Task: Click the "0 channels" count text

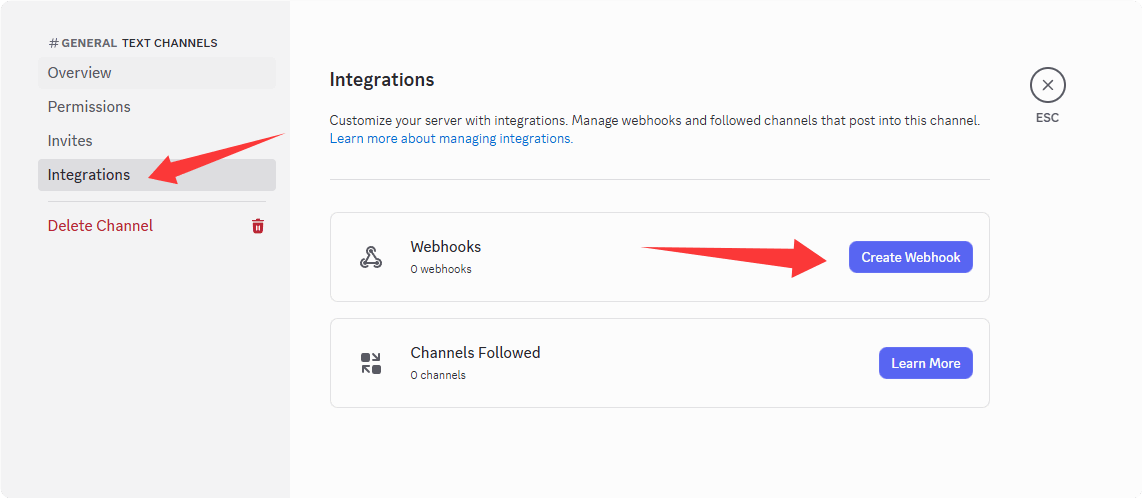Action: click(438, 375)
